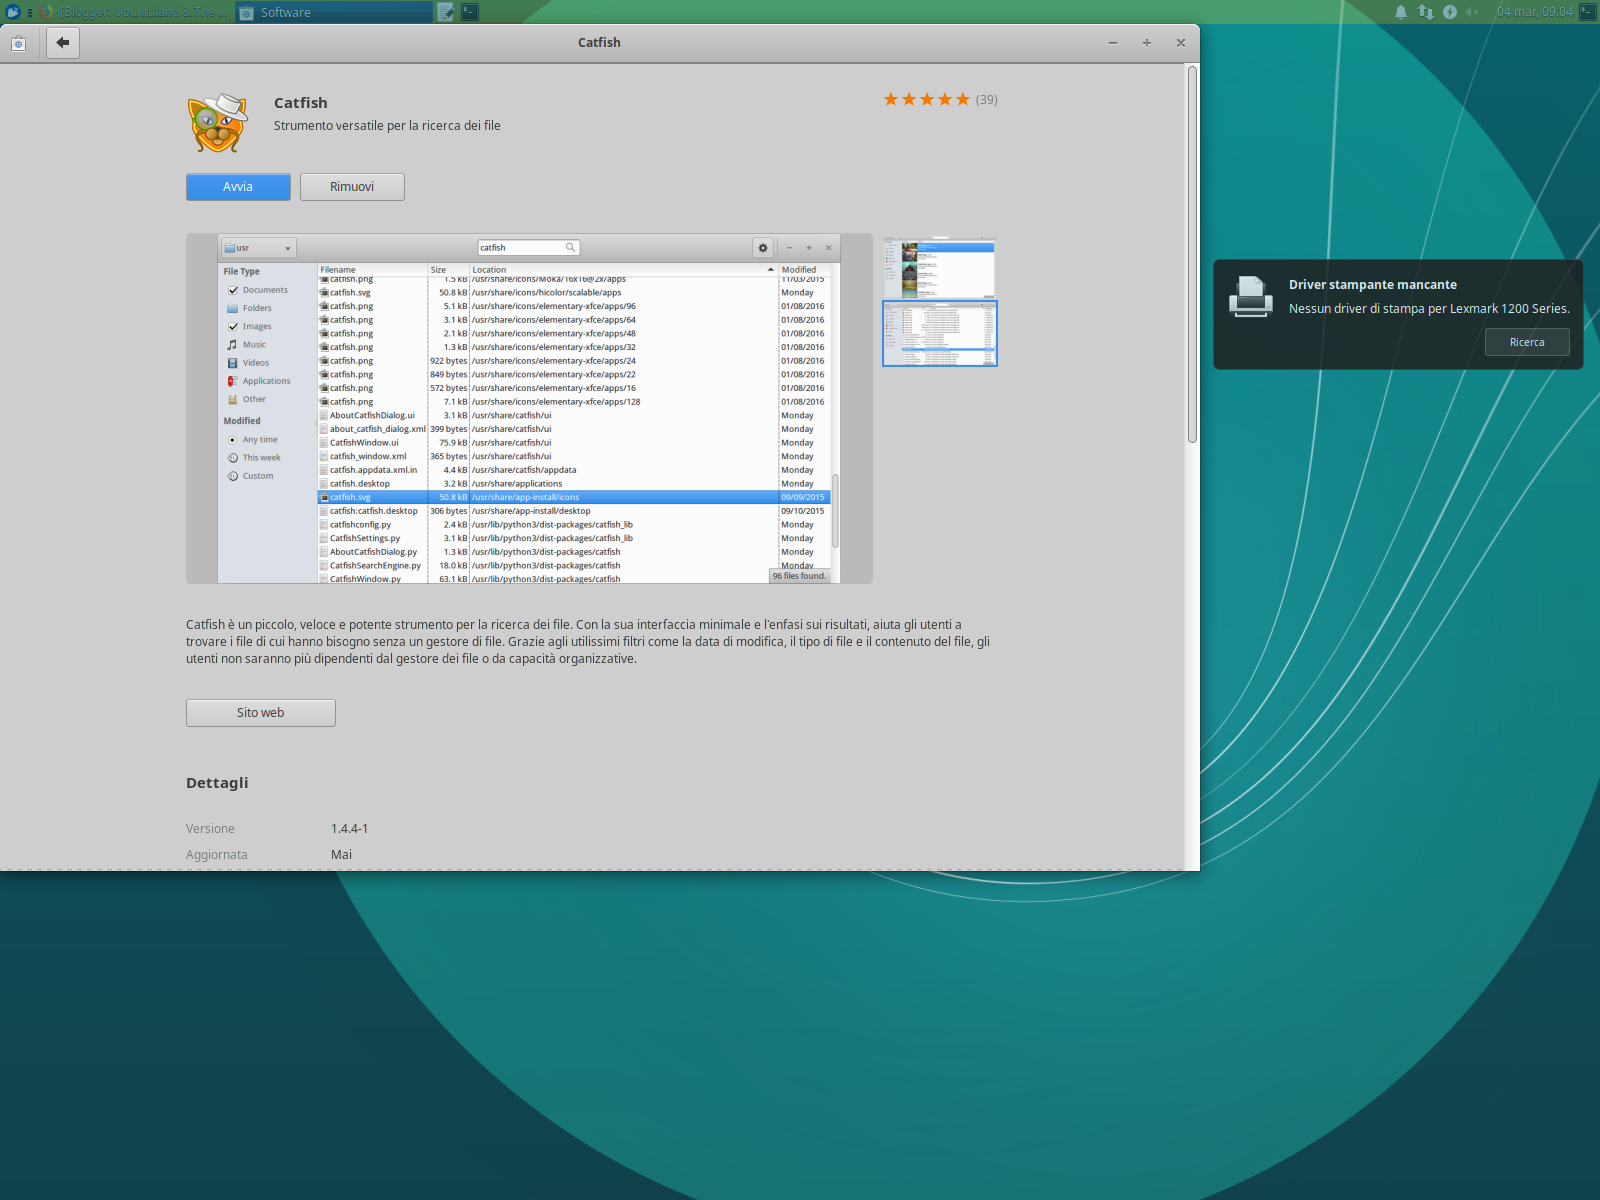Click the Versione label
The height and width of the screenshot is (1200, 1600).
tap(210, 829)
